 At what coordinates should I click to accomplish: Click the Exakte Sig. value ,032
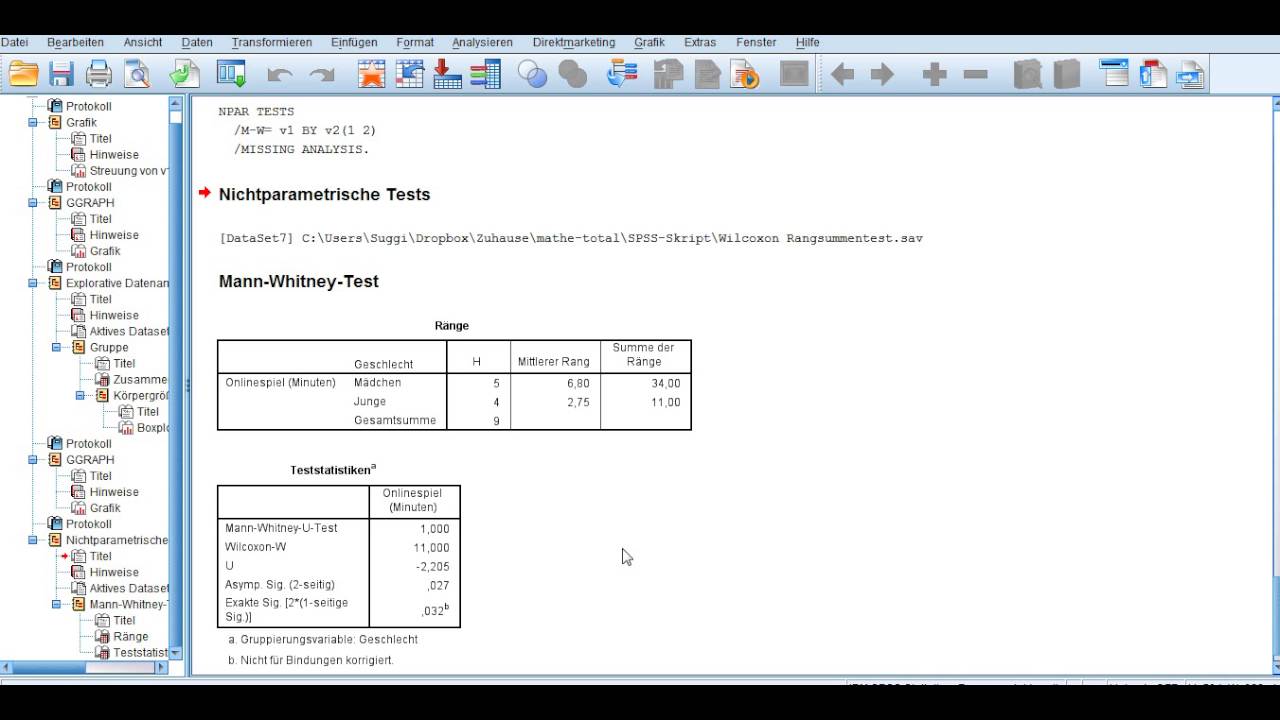[436, 610]
